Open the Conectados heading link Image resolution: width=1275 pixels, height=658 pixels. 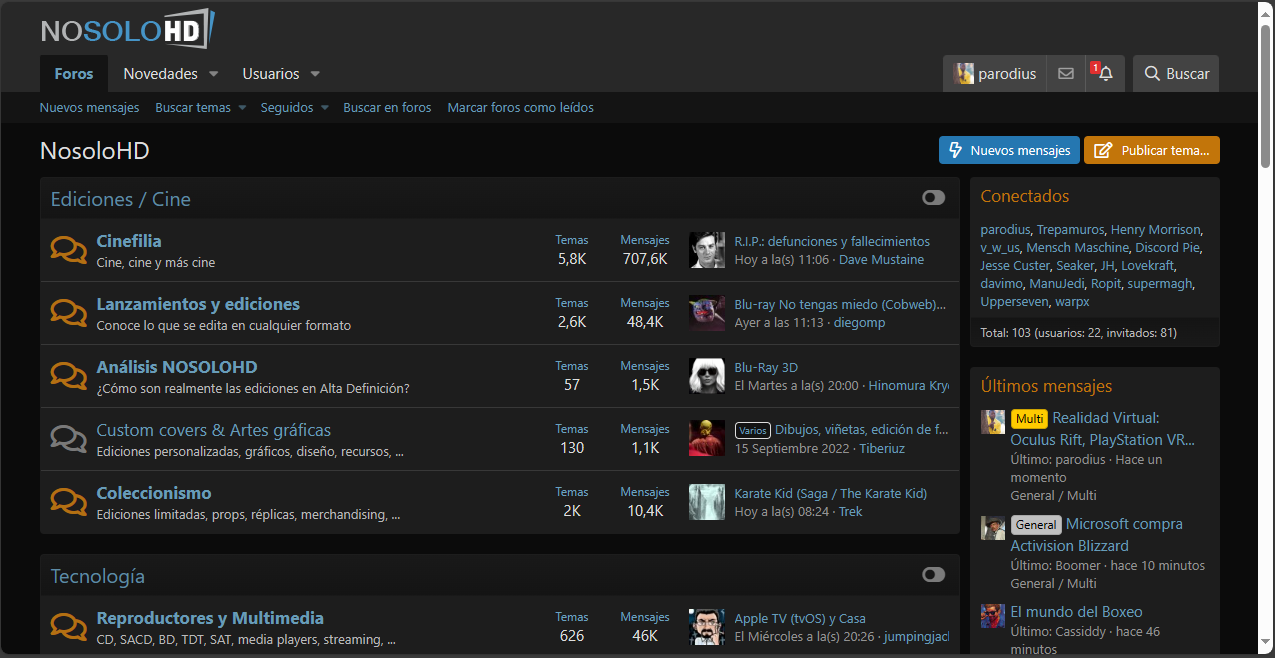point(1025,196)
